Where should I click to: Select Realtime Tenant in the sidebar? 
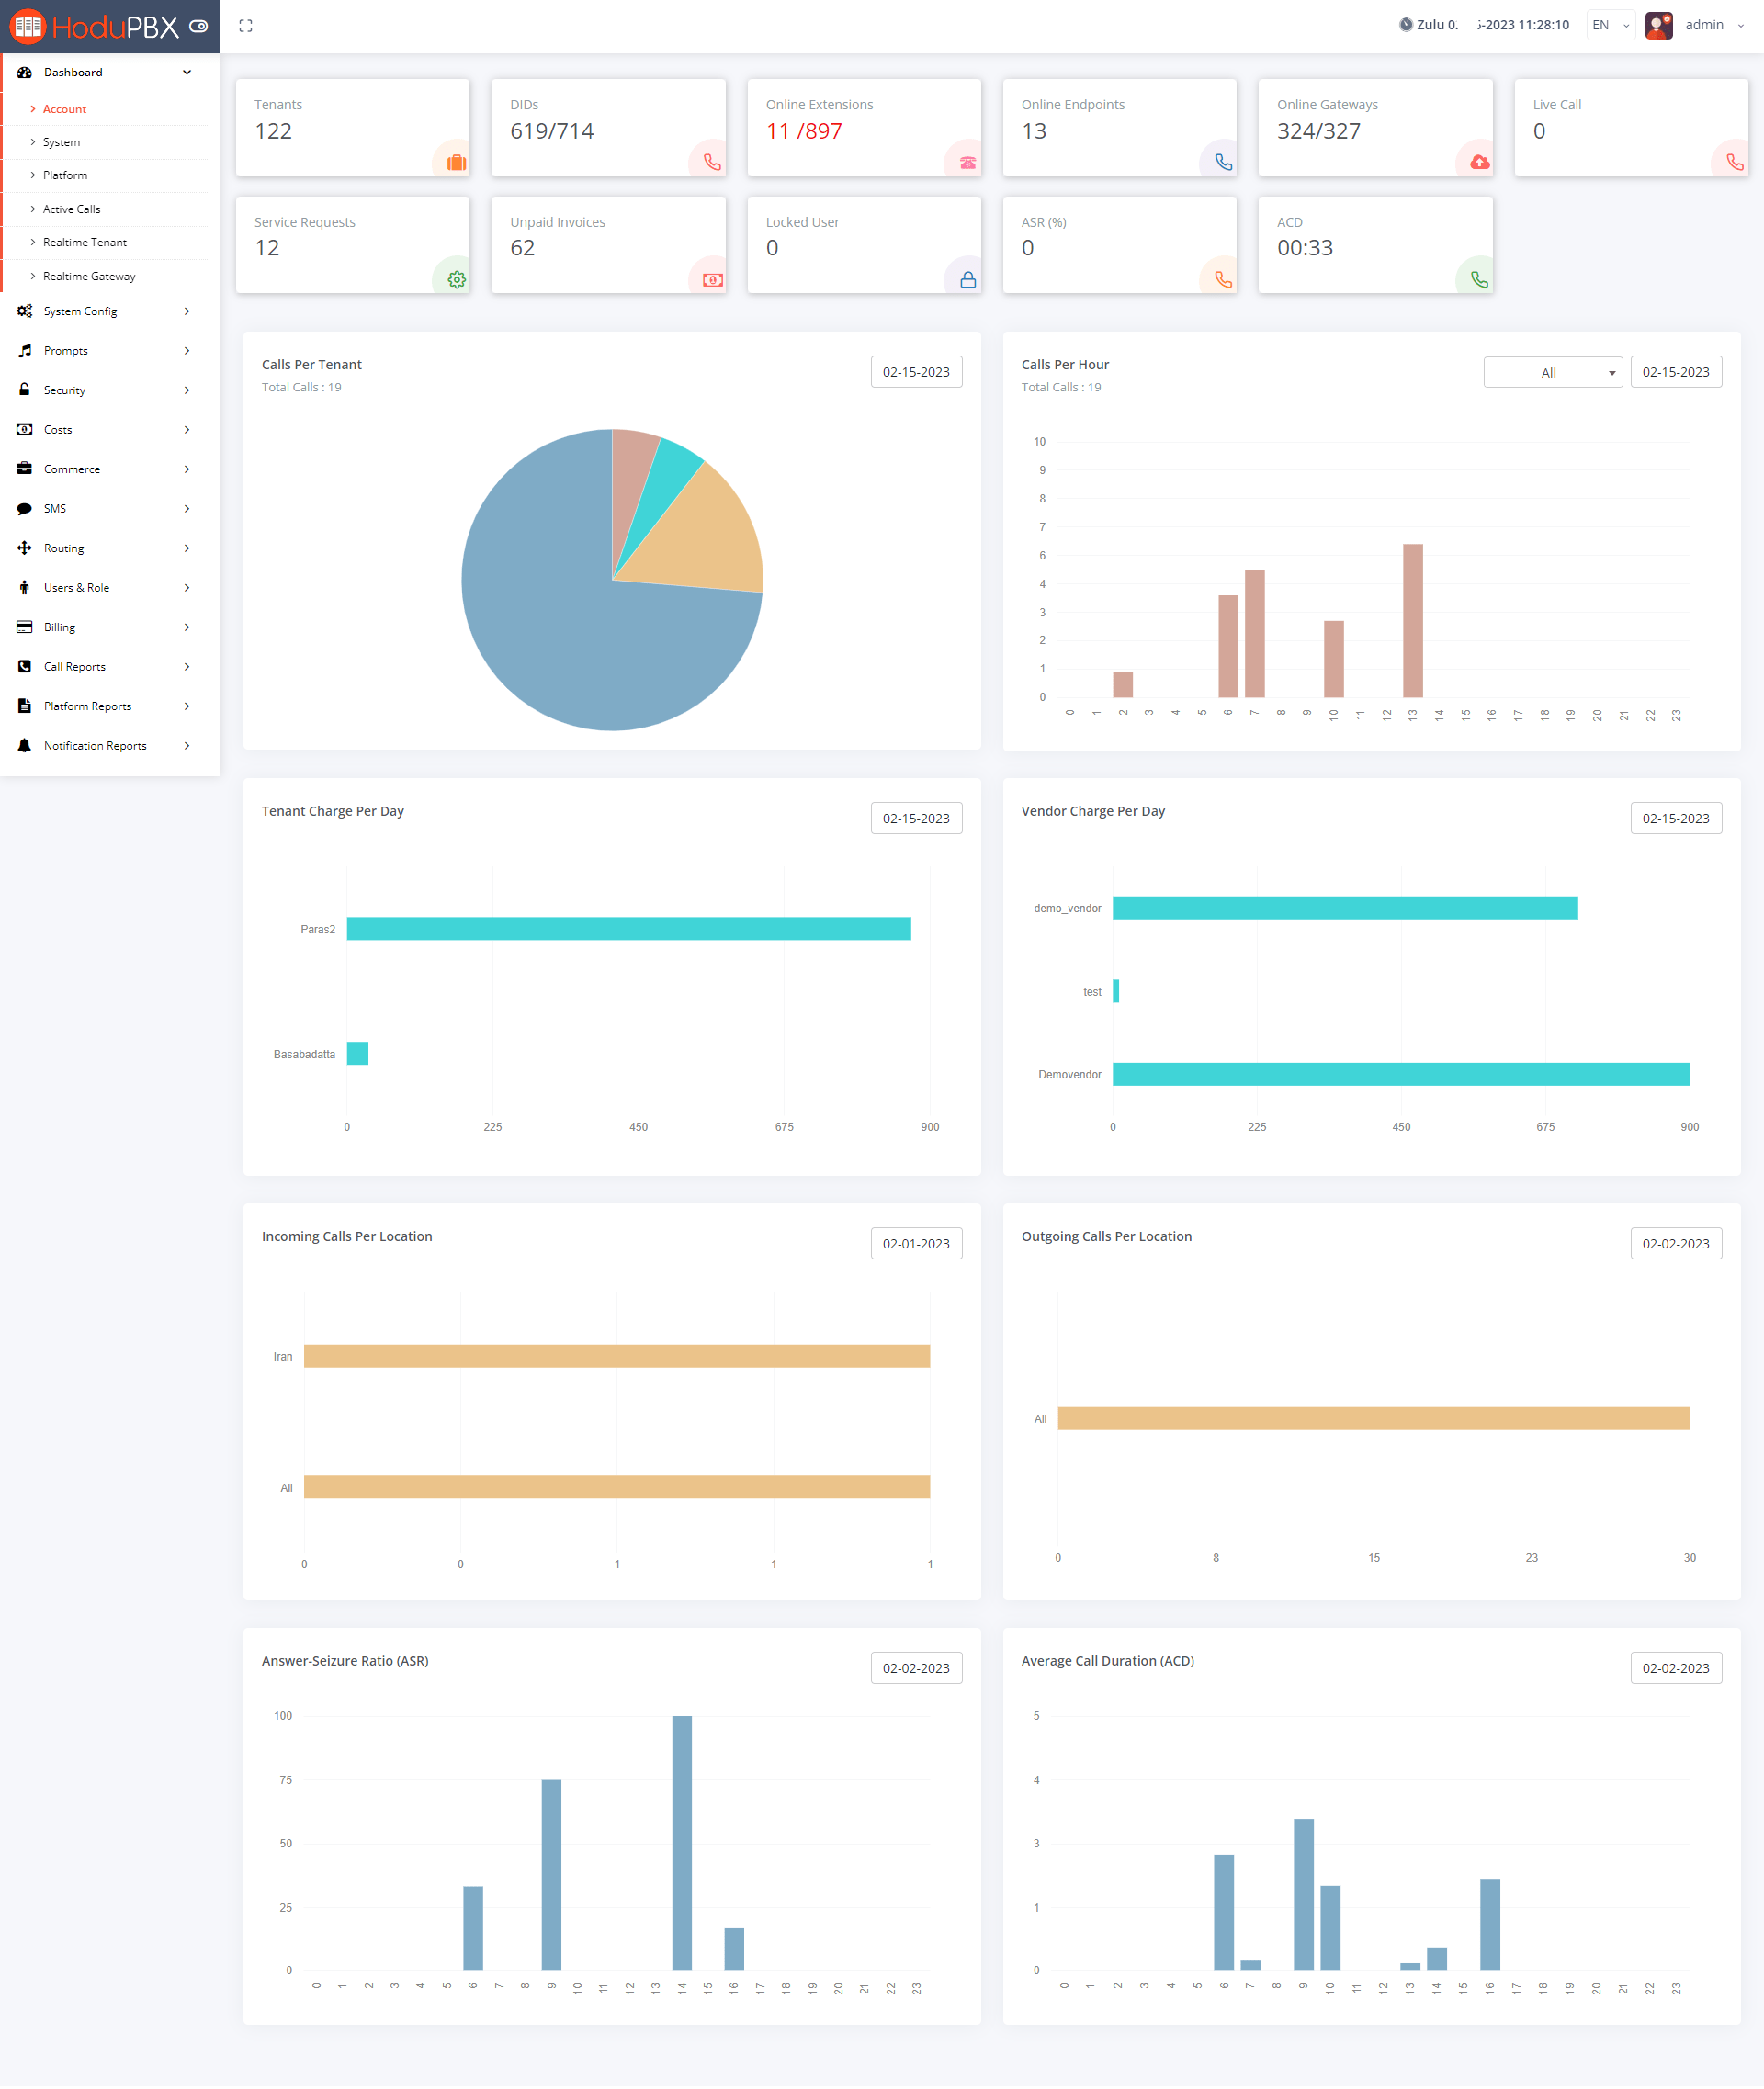click(85, 242)
